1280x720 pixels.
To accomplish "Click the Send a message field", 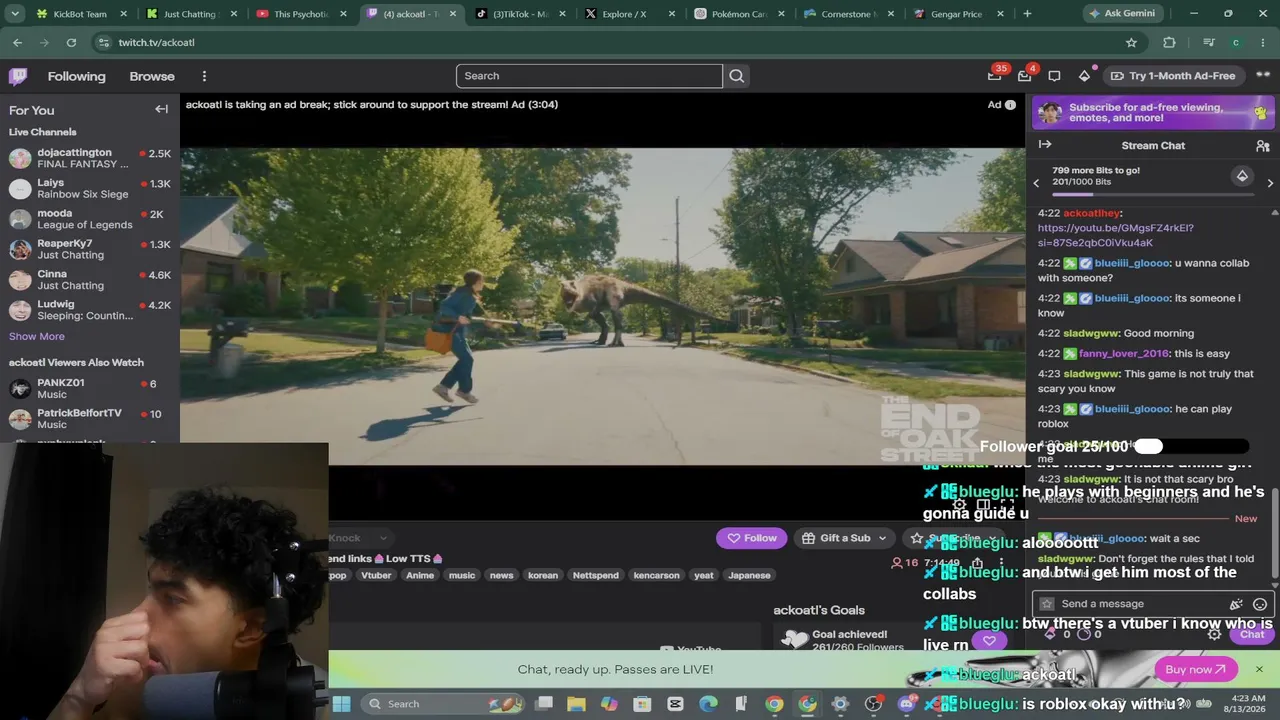I will click(x=1151, y=604).
